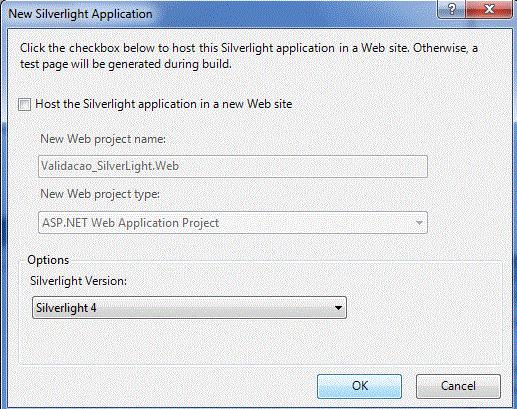Screen dimensions: 517x409
Task: Focus the New Web project name field
Action: 233,166
